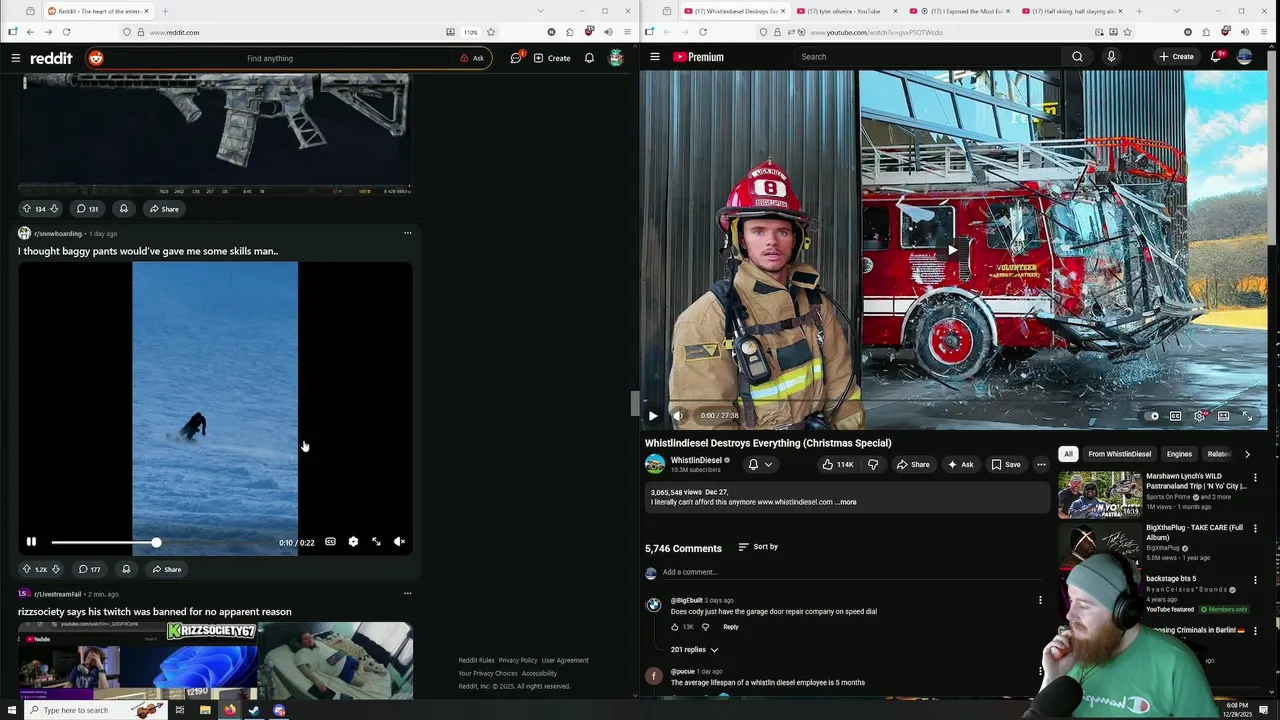Screen dimensions: 1280x720
Task: Play the WhistlinDiesel YouTube video
Action: pyautogui.click(x=653, y=416)
